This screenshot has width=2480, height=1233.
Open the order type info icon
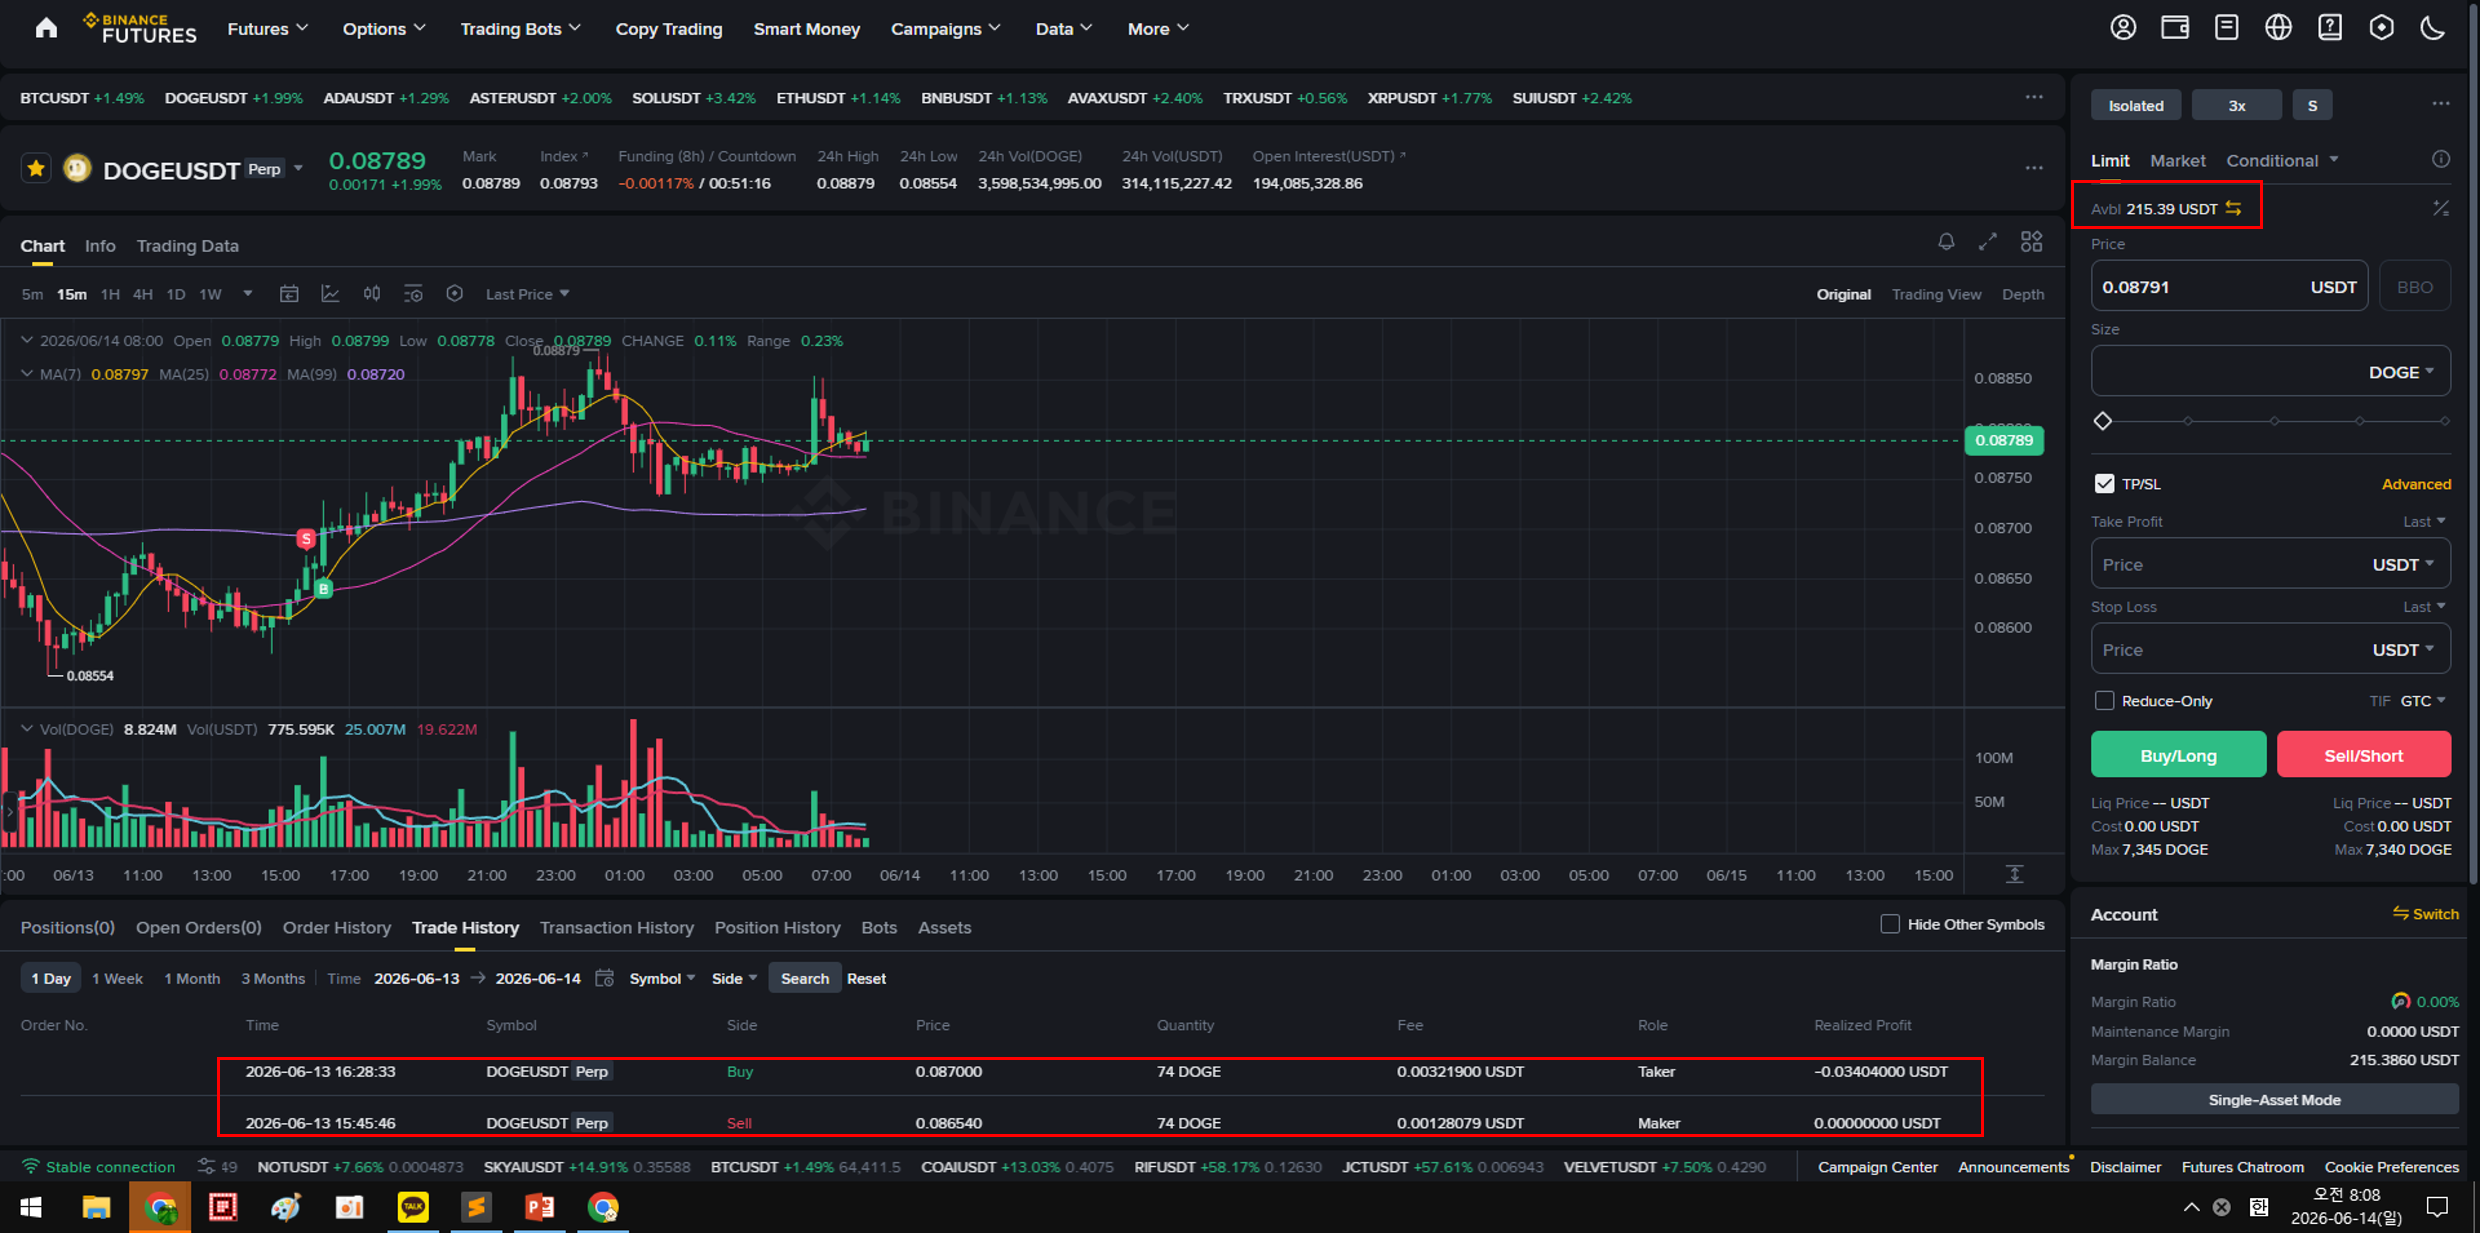pos(2441,160)
